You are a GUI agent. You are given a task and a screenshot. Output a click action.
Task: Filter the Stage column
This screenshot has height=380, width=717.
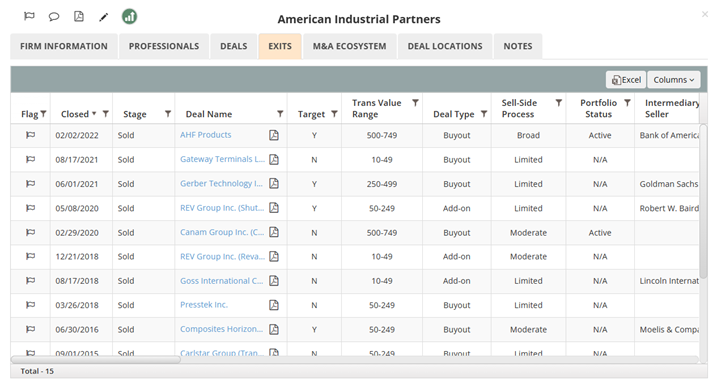pyautogui.click(x=168, y=114)
